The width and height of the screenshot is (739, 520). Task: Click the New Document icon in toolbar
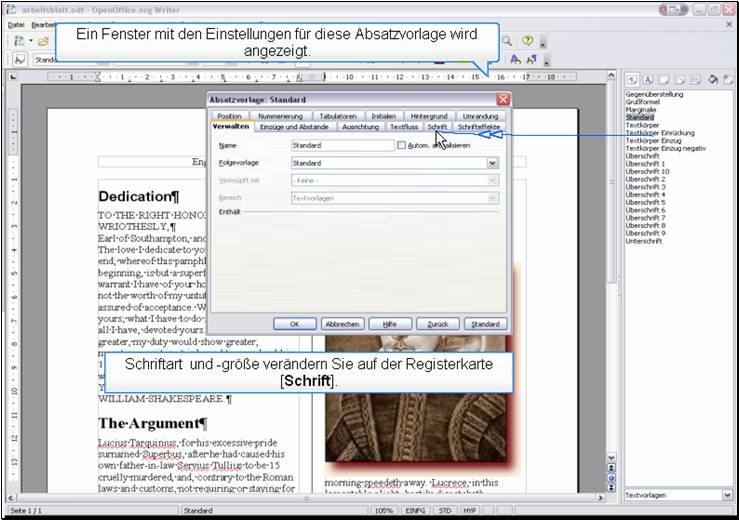[x=19, y=41]
